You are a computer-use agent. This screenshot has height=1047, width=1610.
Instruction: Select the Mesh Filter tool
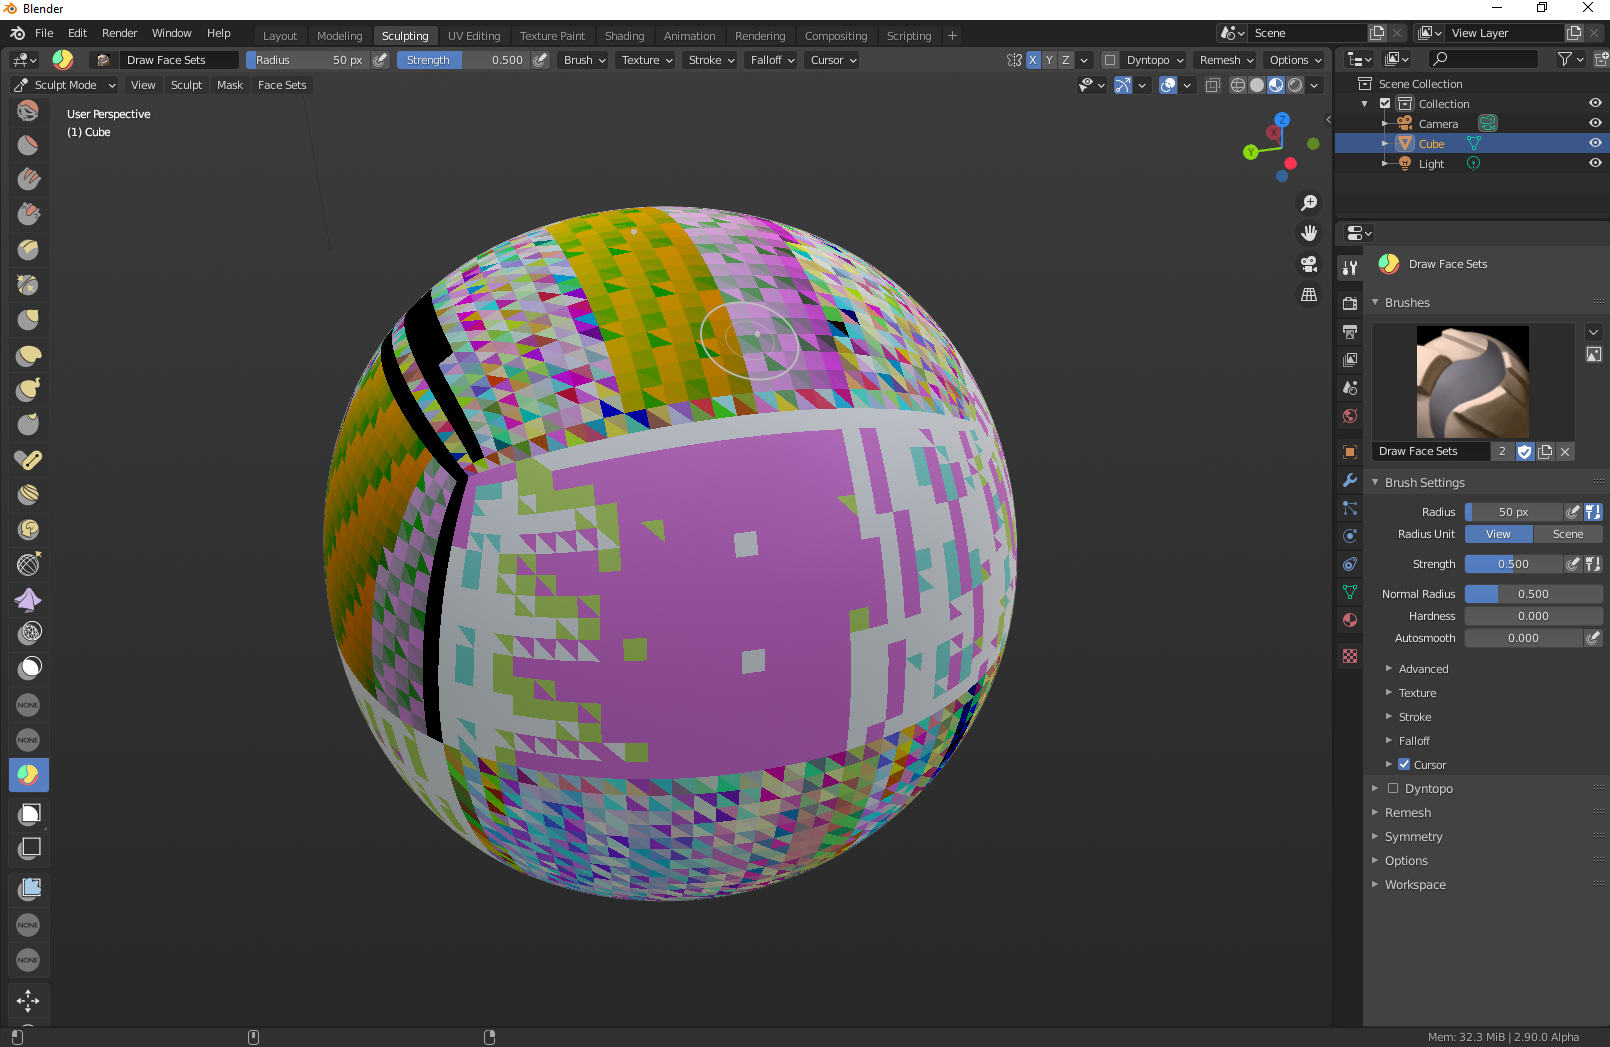coord(28,888)
